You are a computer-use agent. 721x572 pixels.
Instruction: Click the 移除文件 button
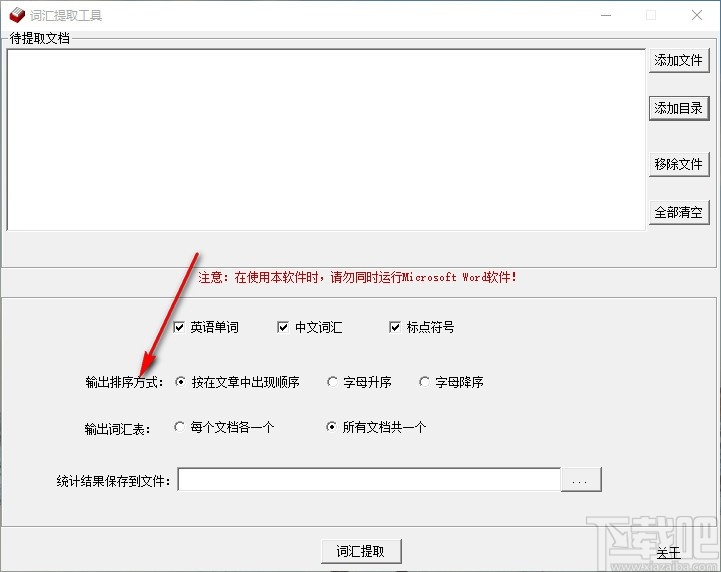pyautogui.click(x=679, y=164)
